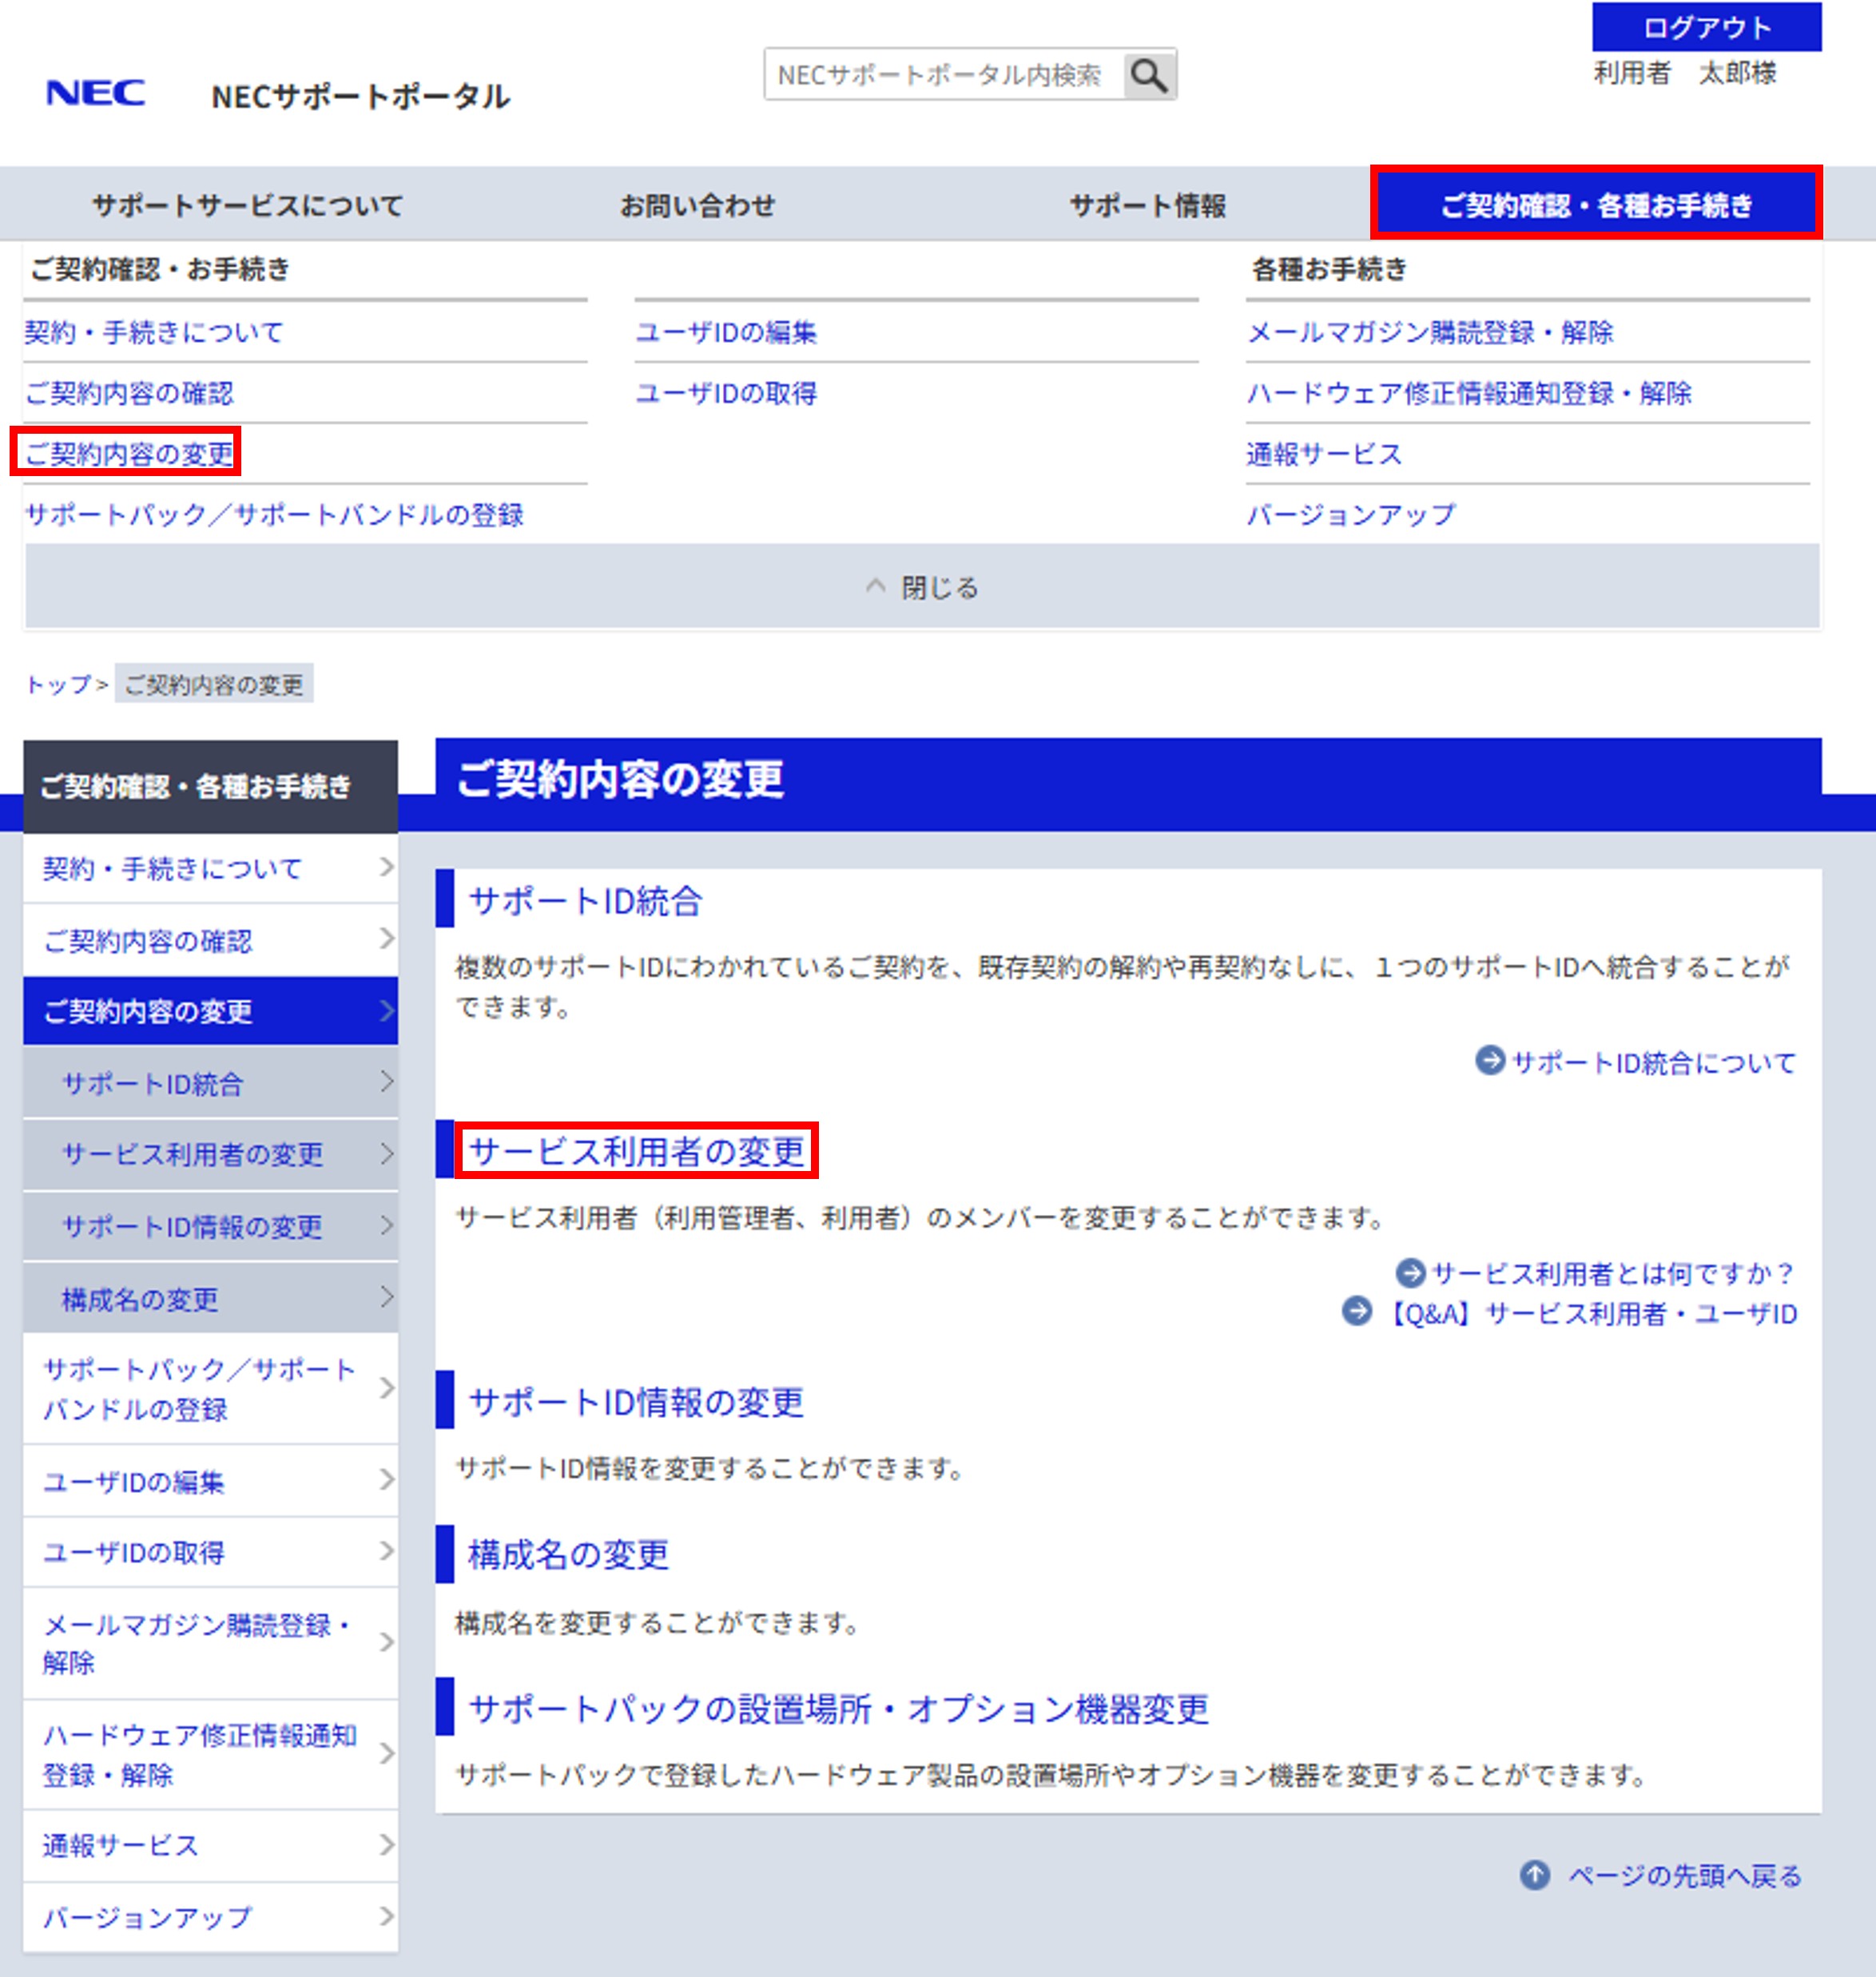Switch to the お問い合わせ tab
Screen dimensions: 1876x1977
[700, 205]
